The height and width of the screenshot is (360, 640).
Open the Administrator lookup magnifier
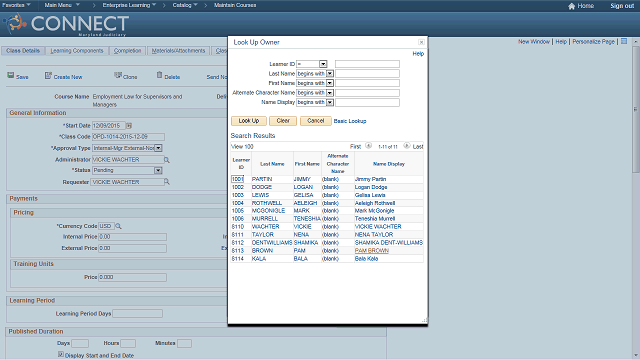tap(167, 160)
